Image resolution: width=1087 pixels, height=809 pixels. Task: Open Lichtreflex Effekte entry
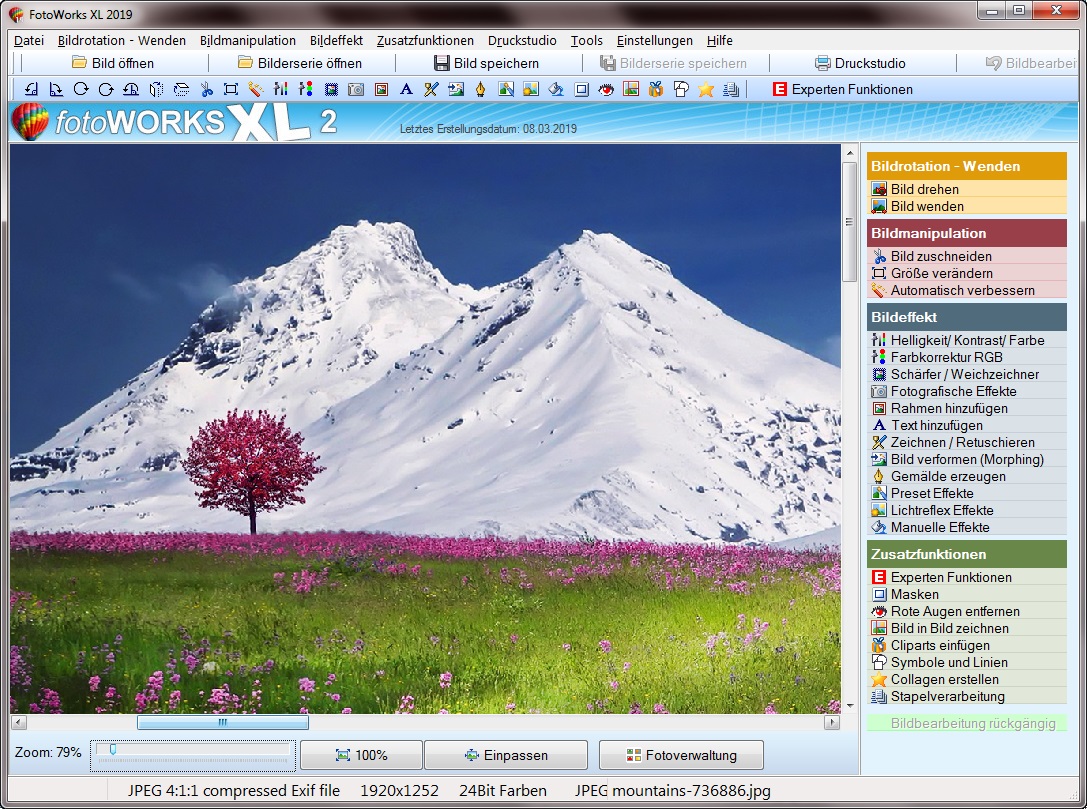point(967,510)
